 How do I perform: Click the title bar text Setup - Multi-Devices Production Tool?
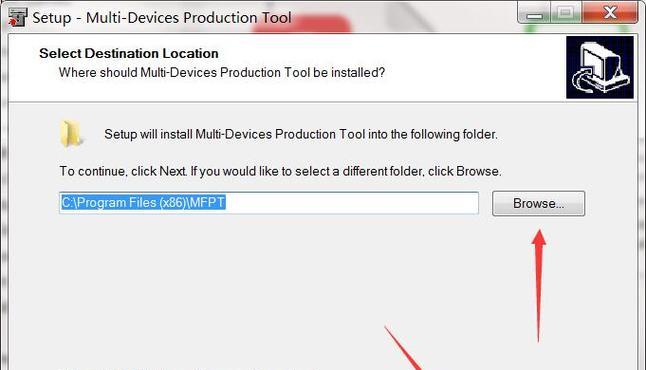(162, 18)
